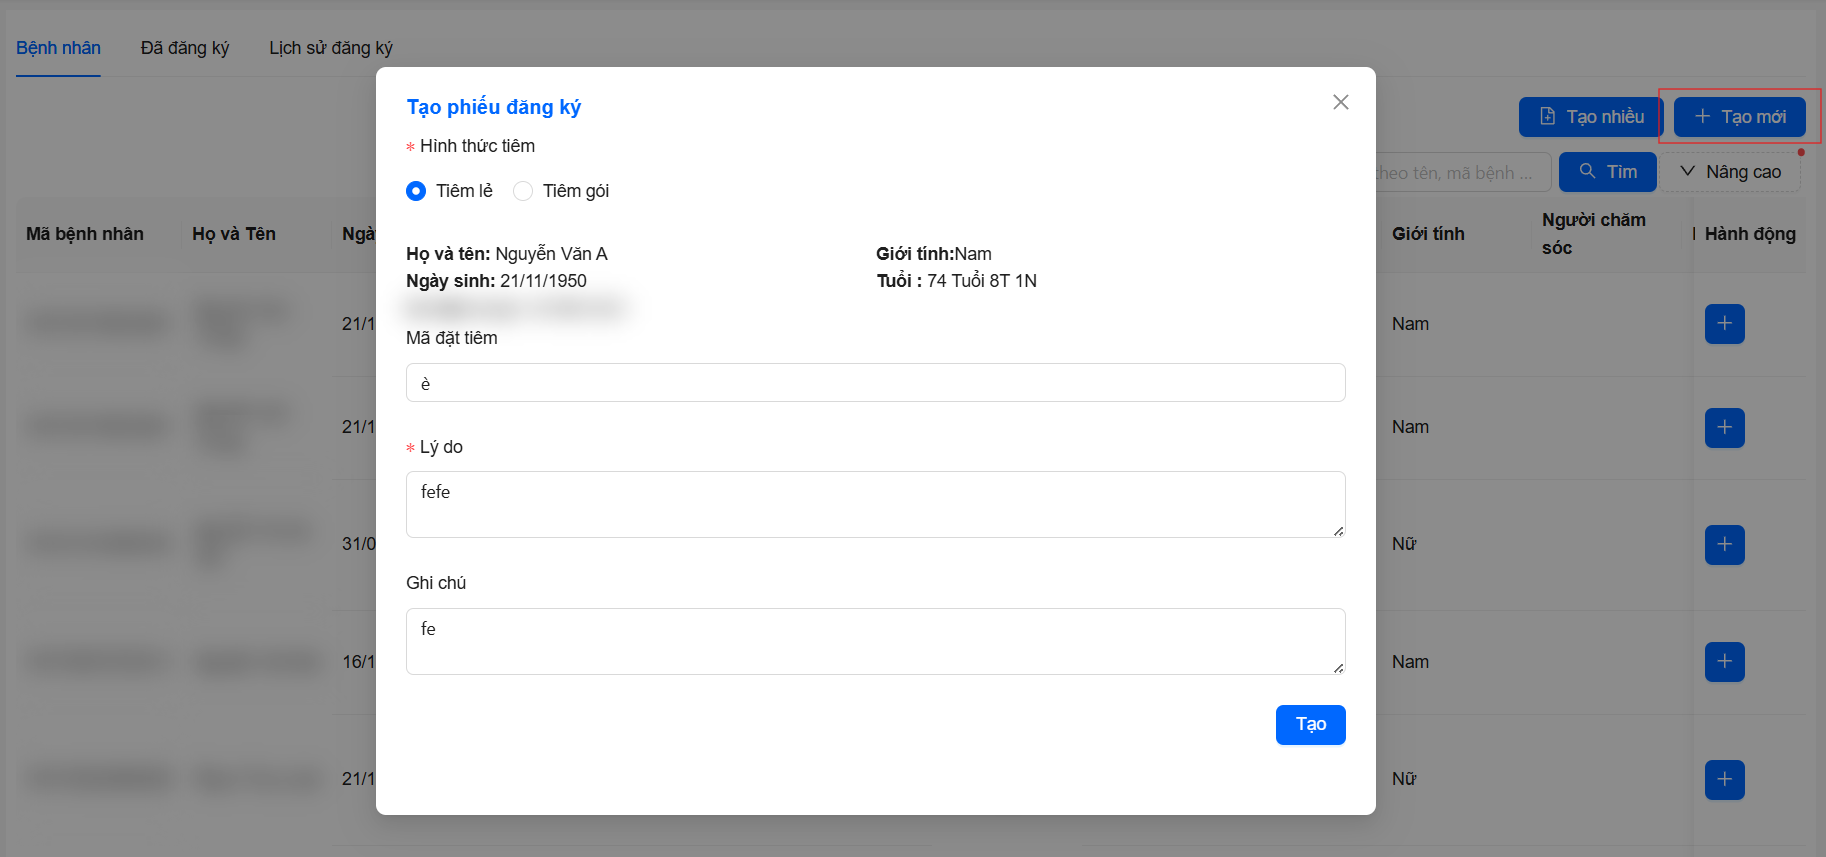Click plus icon in fourth patient row
The image size is (1826, 857).
1724,662
